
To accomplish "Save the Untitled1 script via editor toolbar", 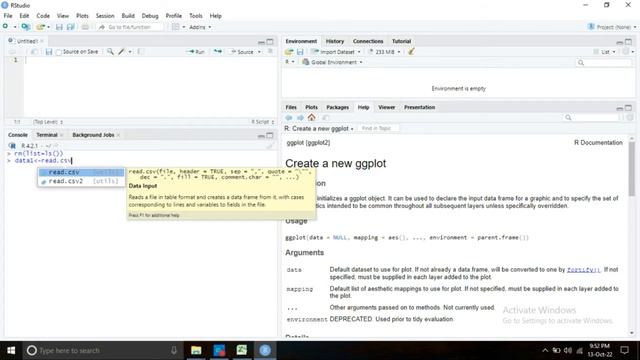I will click(49, 52).
